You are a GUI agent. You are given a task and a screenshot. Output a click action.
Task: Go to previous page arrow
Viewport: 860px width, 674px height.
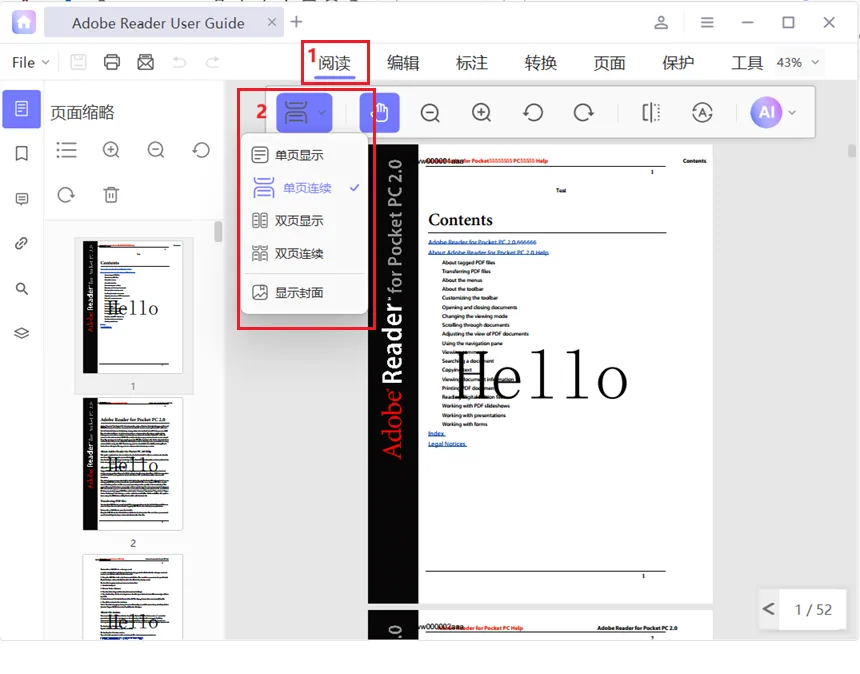(x=768, y=609)
